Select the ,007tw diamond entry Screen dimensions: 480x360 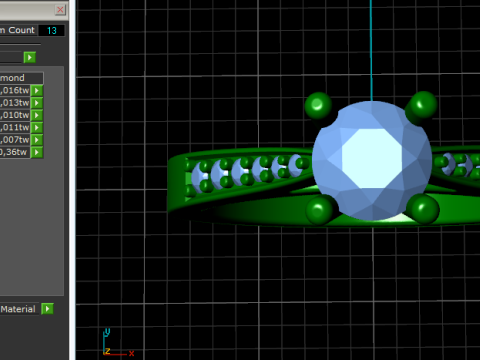15,140
